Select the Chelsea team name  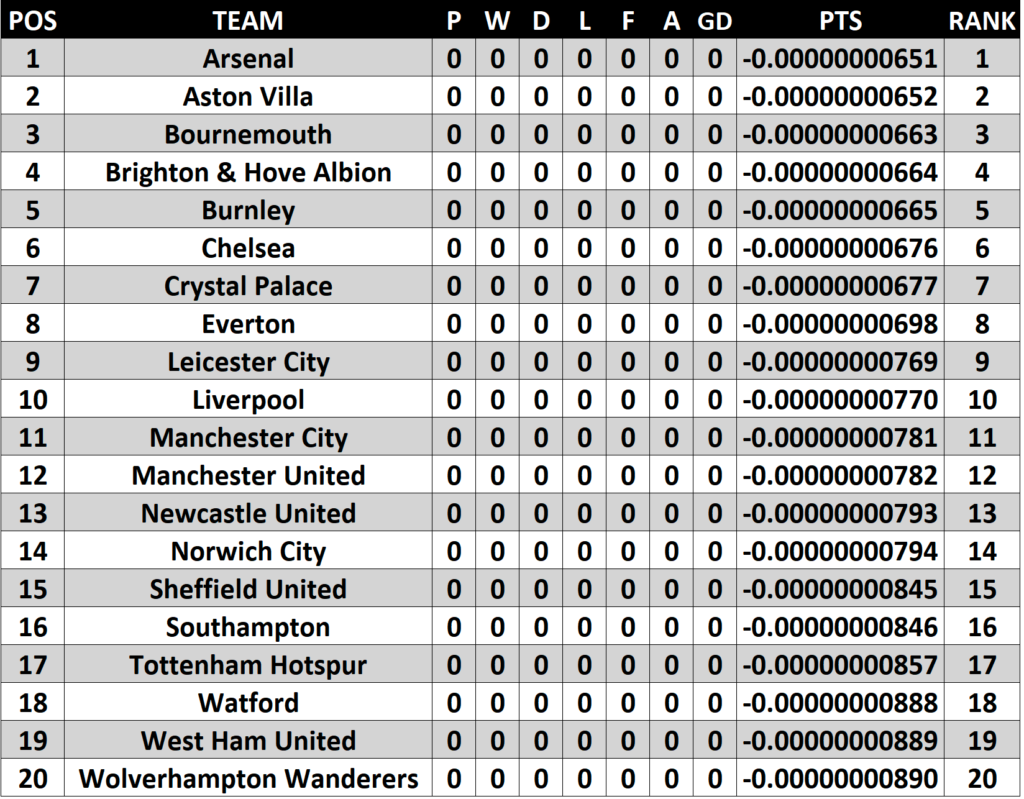tap(248, 248)
